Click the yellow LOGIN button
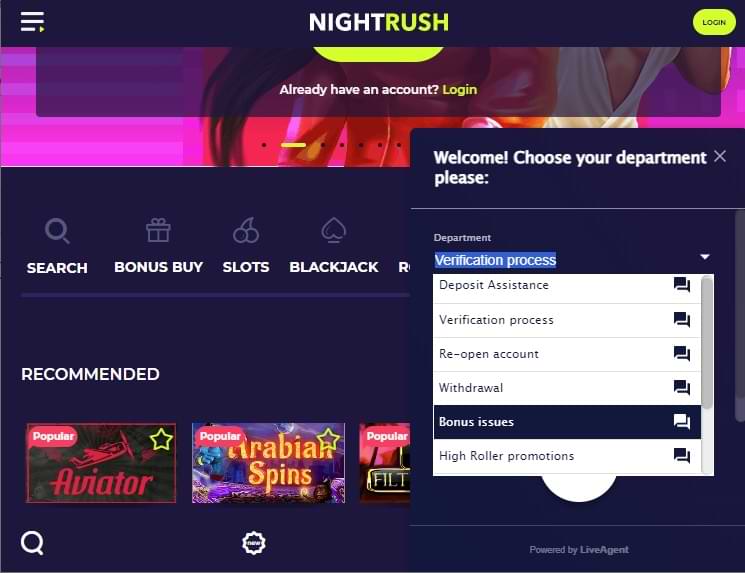This screenshot has height=573, width=745. [714, 22]
